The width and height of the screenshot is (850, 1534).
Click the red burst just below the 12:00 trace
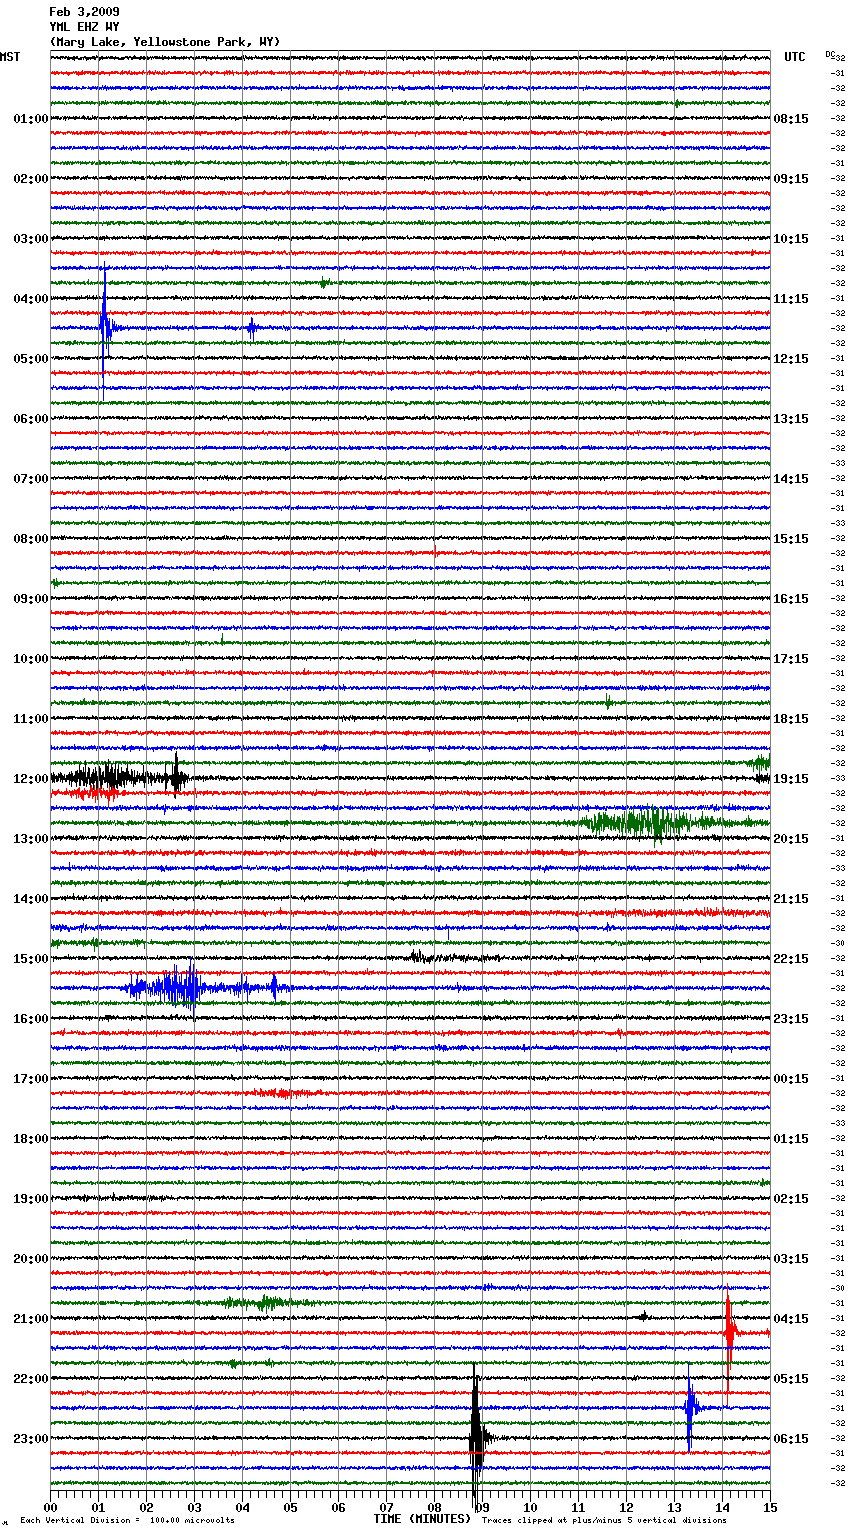(x=95, y=793)
